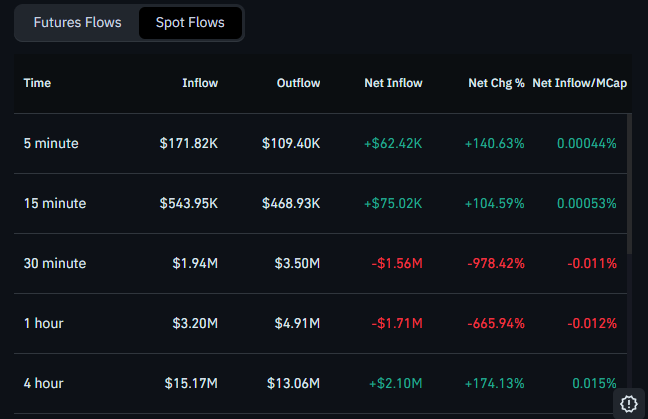Click net inflow +$2.10M

395,383
